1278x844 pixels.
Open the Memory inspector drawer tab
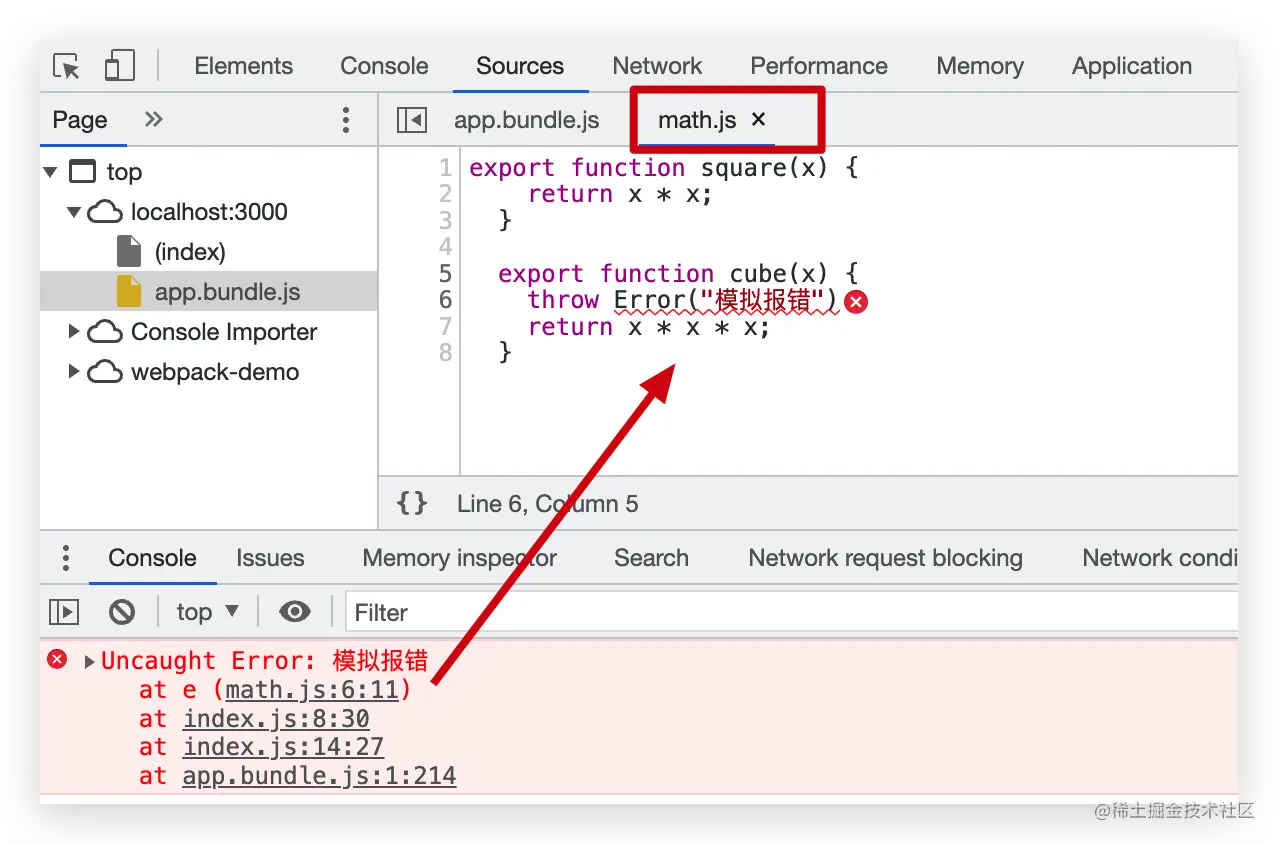coord(459,558)
